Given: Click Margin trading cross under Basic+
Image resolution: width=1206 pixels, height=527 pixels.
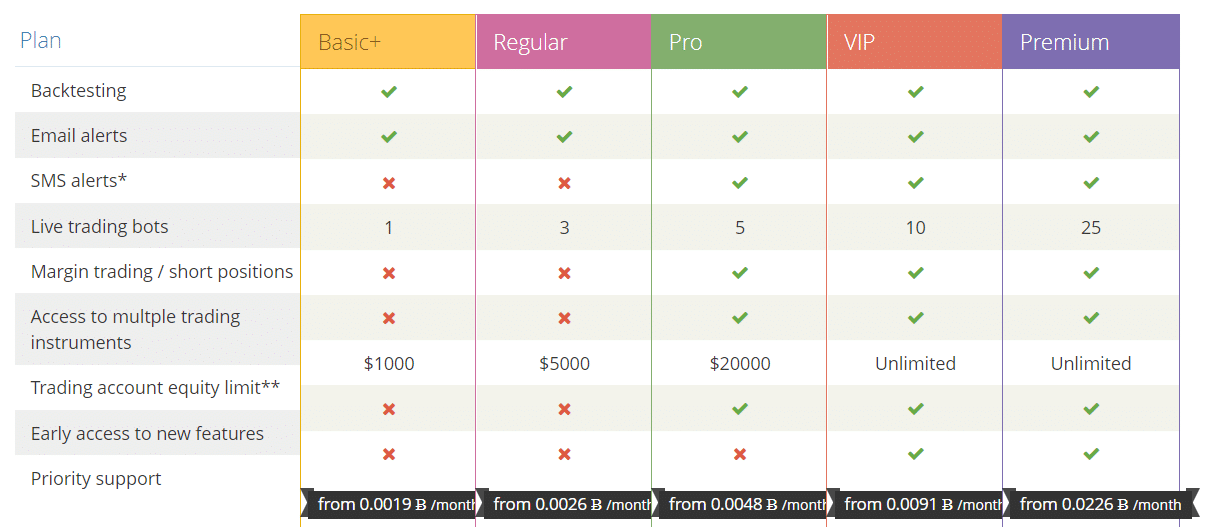Looking at the screenshot, I should (x=389, y=273).
